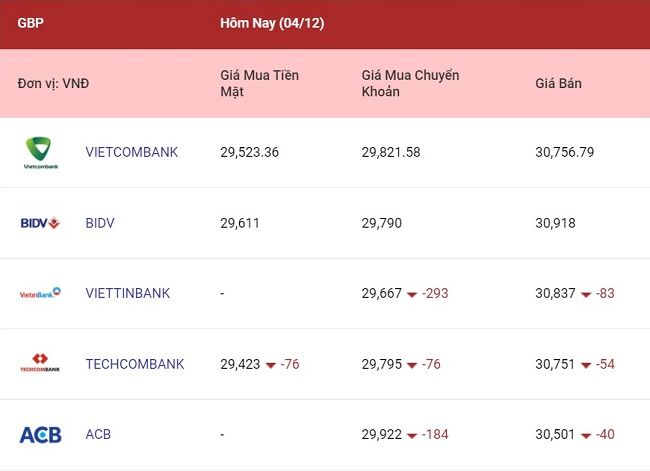Screen dimensions: 650x471
Task: Select the GBP currency header
Action: (30, 23)
